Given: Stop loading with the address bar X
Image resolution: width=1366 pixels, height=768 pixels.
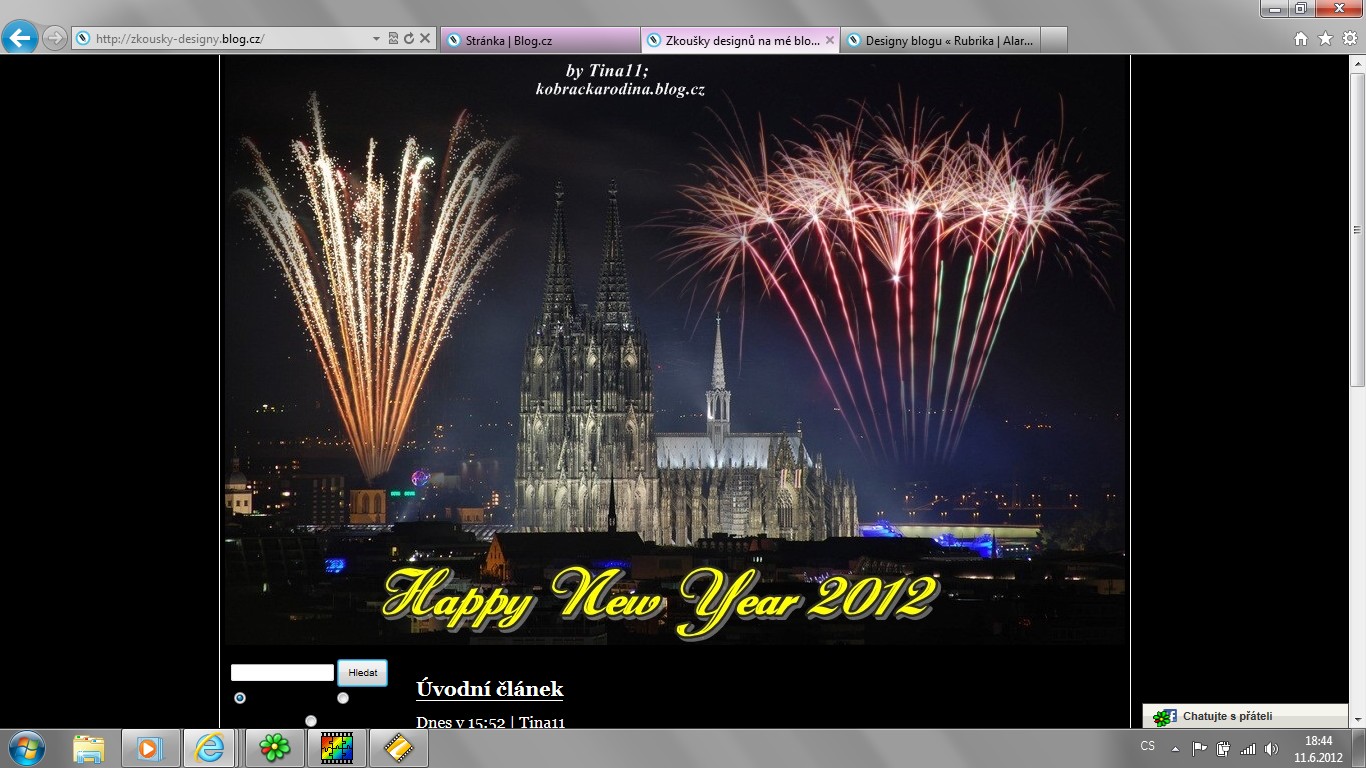Looking at the screenshot, I should coord(424,39).
